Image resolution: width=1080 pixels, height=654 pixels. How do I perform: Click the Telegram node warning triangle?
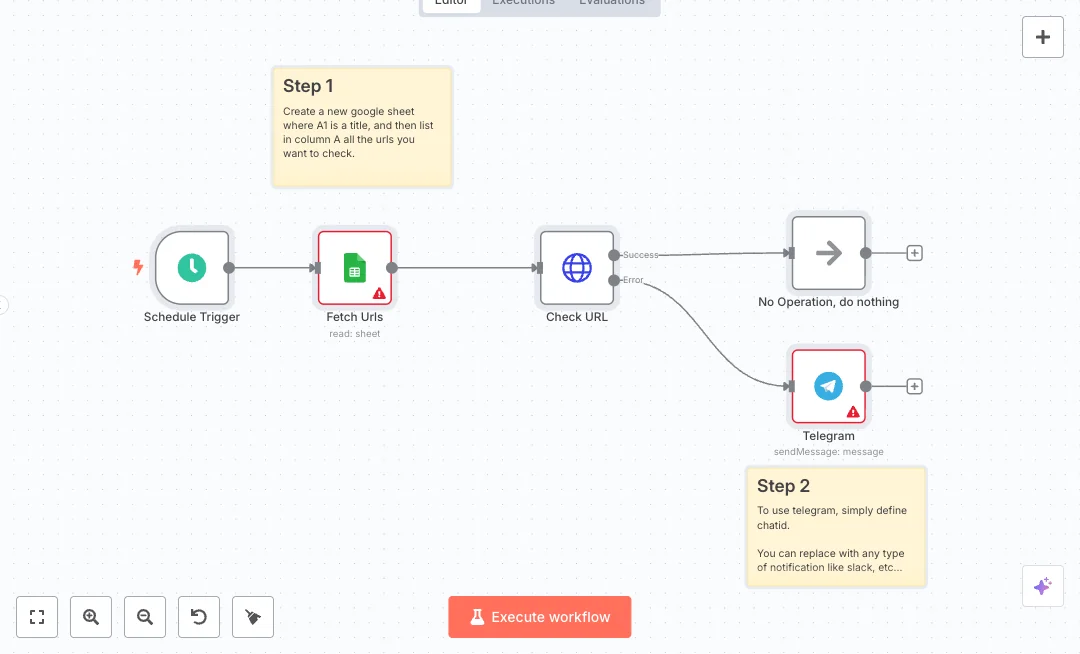(853, 411)
